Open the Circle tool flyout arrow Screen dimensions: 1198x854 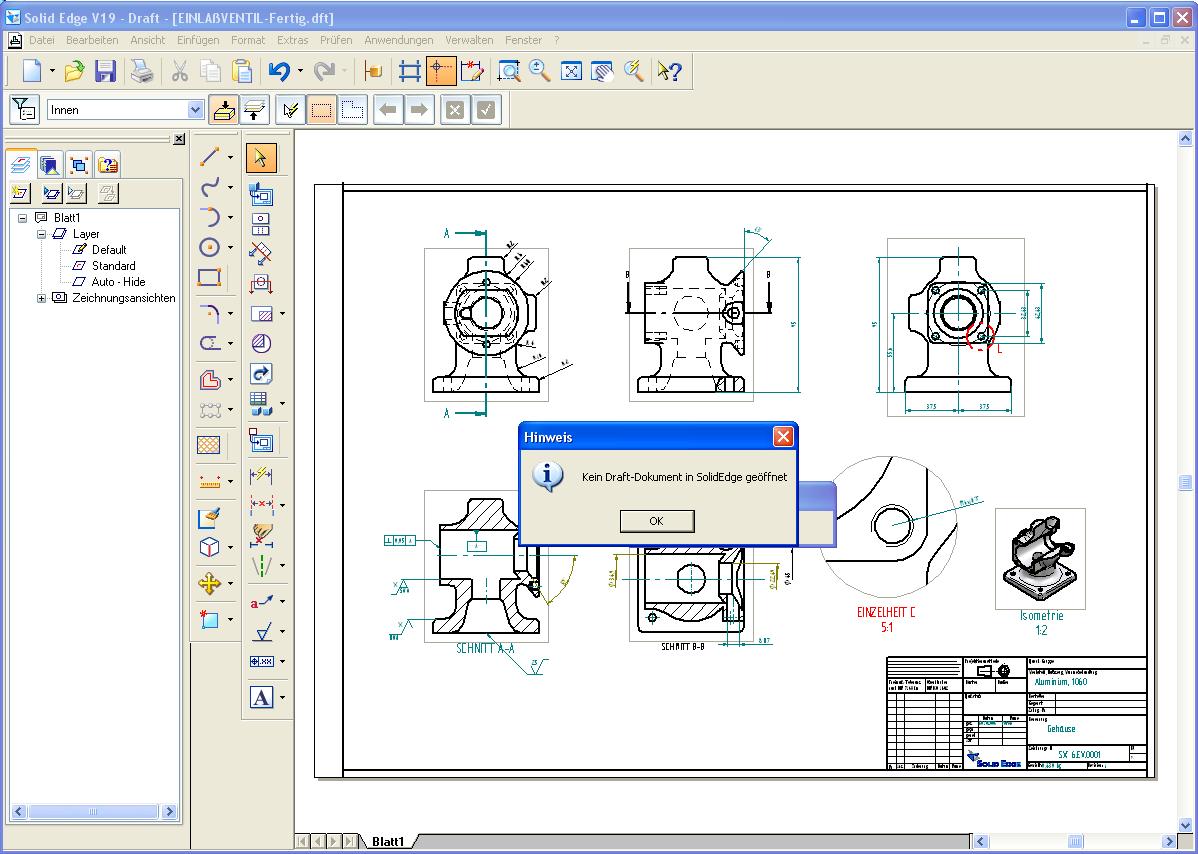coord(230,247)
